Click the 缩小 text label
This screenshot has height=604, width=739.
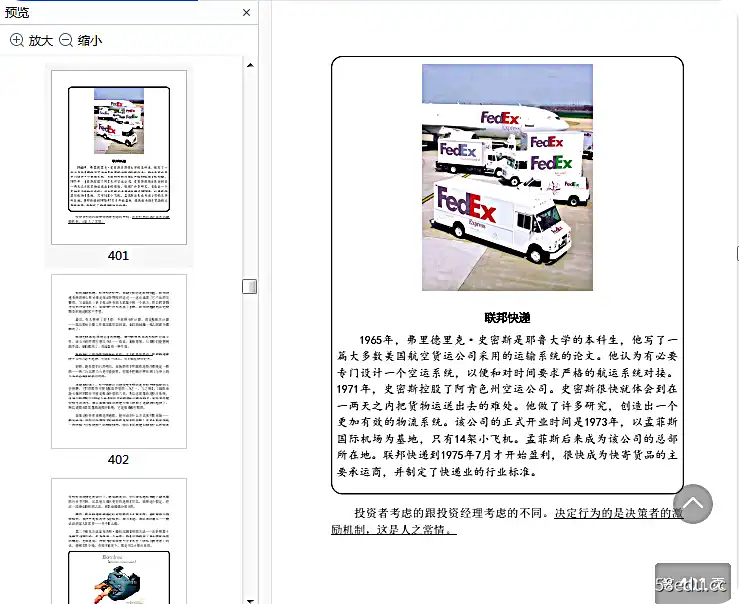click(90, 41)
